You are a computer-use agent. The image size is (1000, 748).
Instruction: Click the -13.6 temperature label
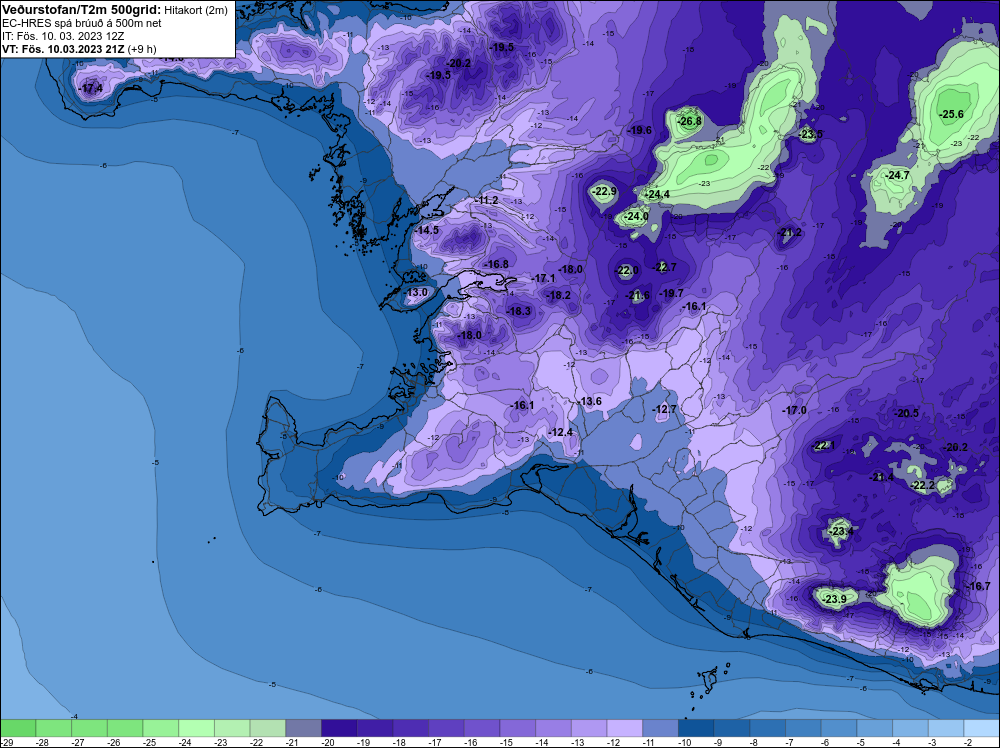pyautogui.click(x=589, y=401)
